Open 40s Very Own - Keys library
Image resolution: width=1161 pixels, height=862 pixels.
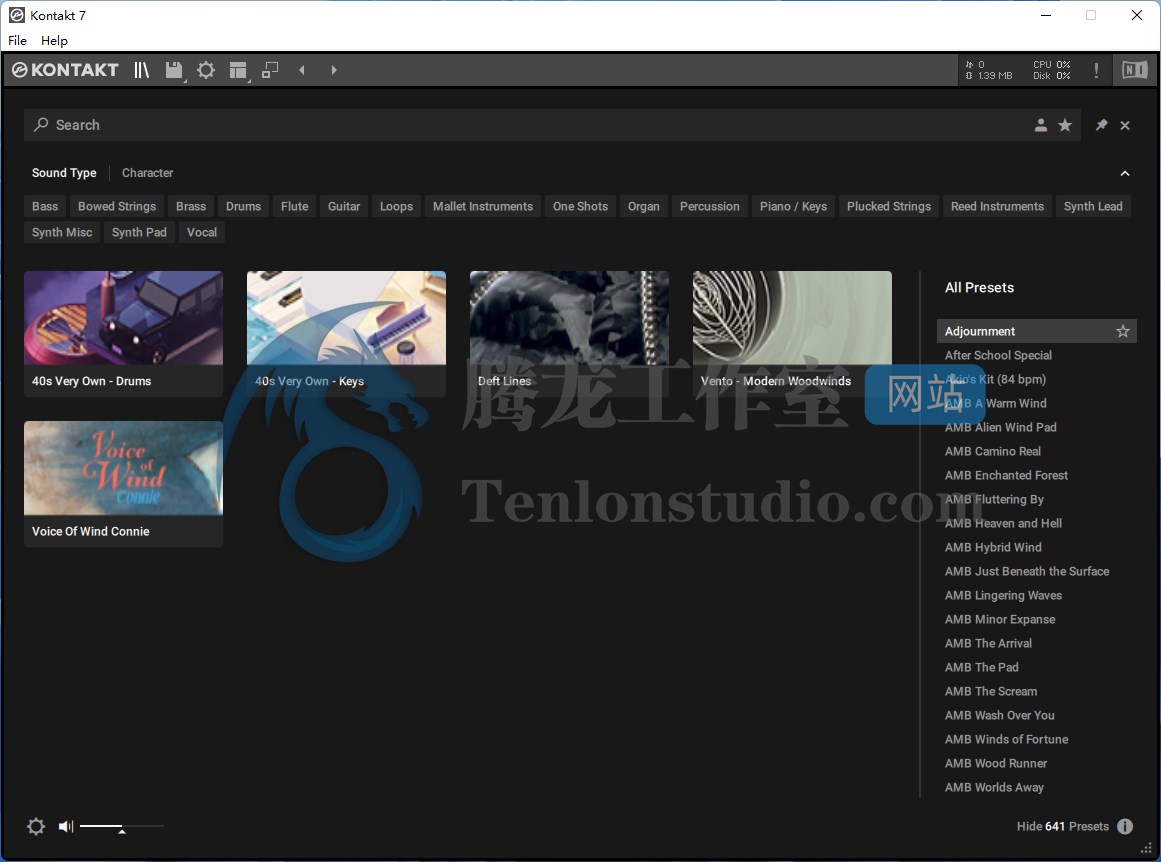pyautogui.click(x=347, y=334)
